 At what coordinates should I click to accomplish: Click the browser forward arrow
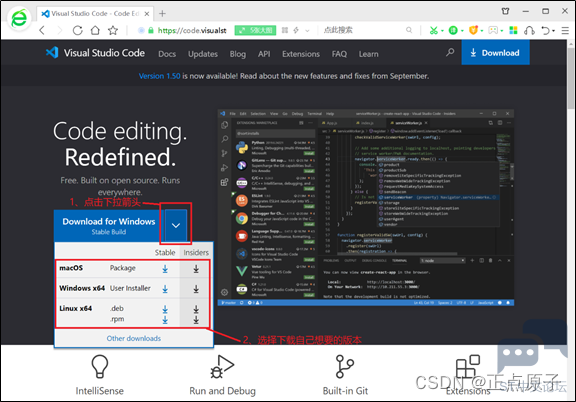point(60,30)
